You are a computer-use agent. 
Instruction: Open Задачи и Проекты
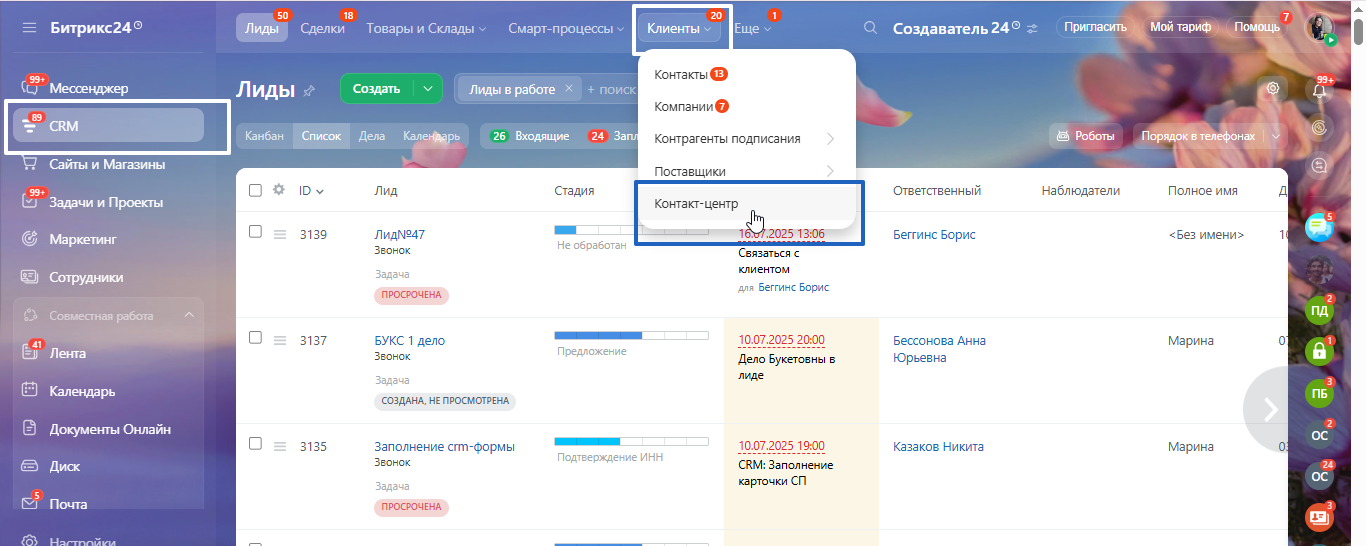coord(108,202)
